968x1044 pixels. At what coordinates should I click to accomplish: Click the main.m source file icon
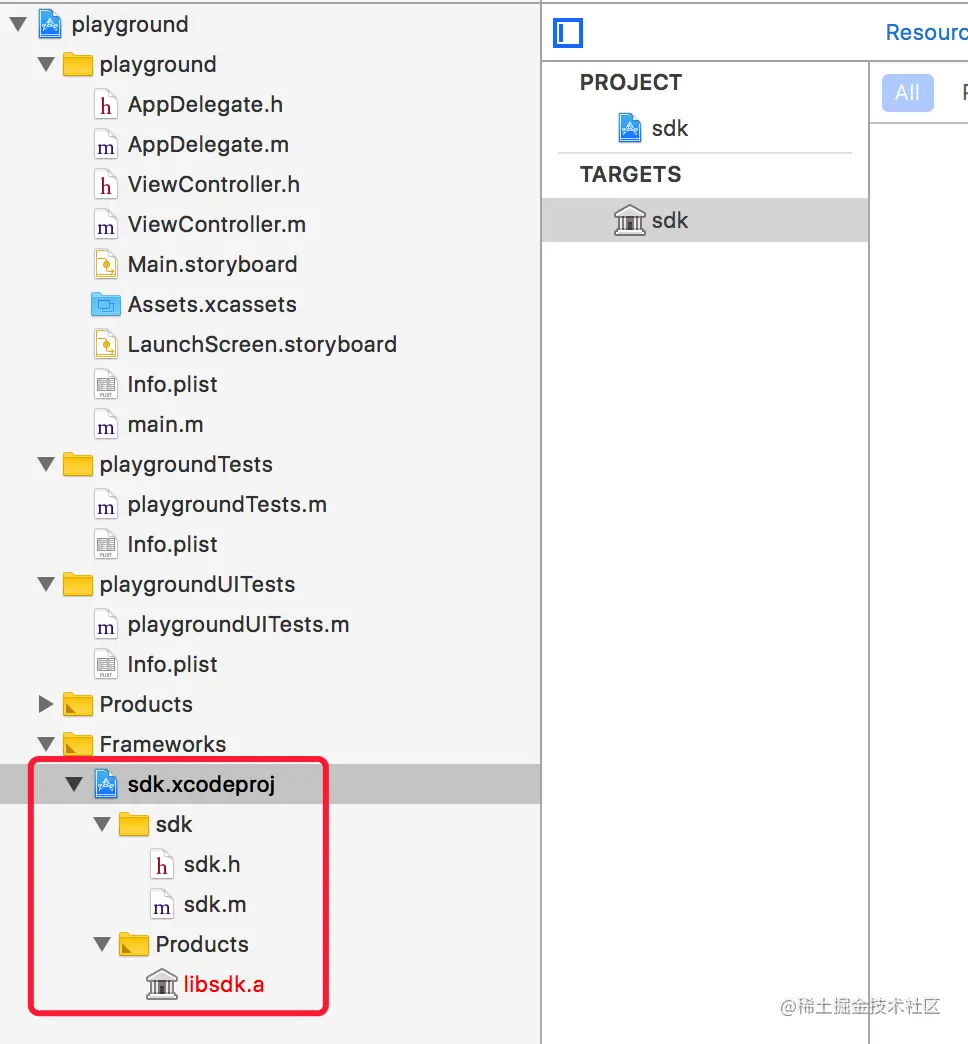(x=106, y=425)
